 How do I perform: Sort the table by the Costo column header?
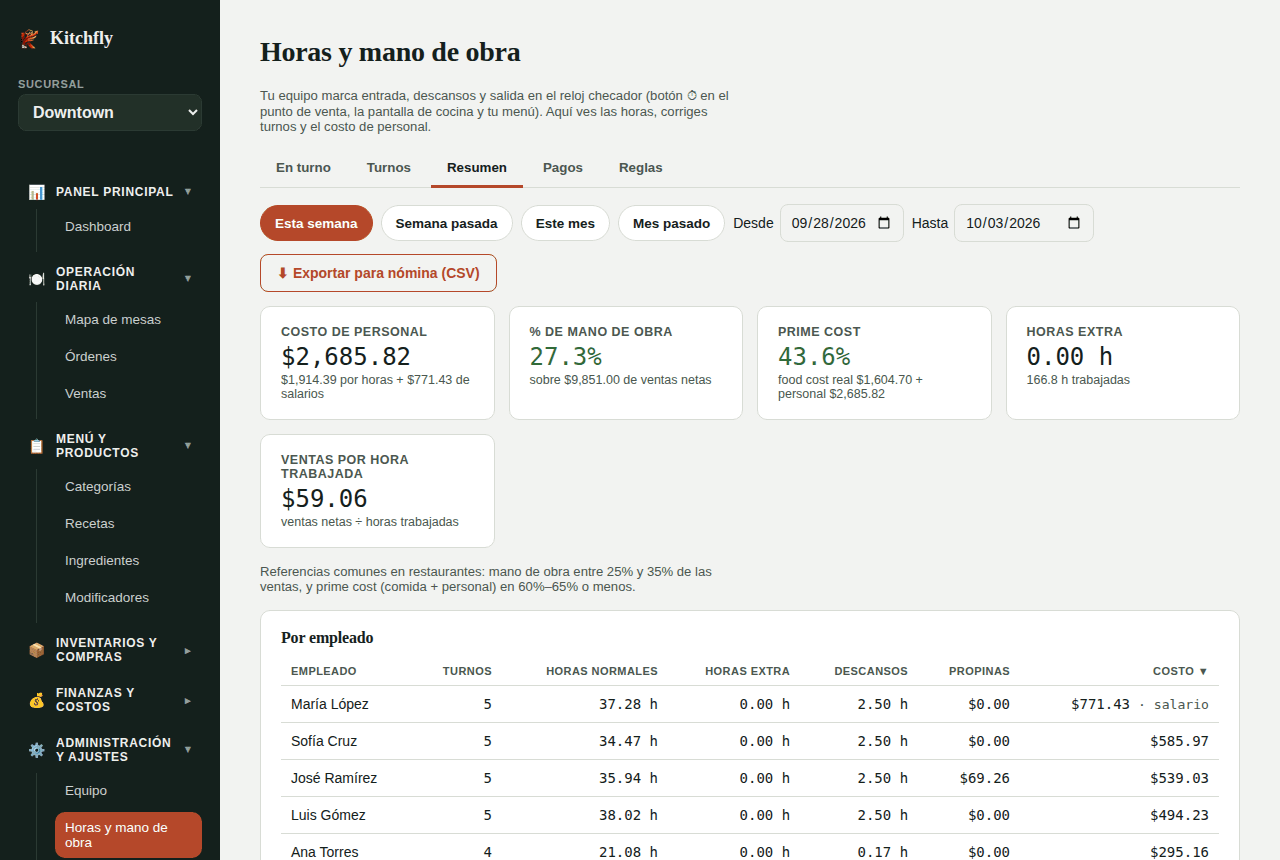tap(1180, 671)
